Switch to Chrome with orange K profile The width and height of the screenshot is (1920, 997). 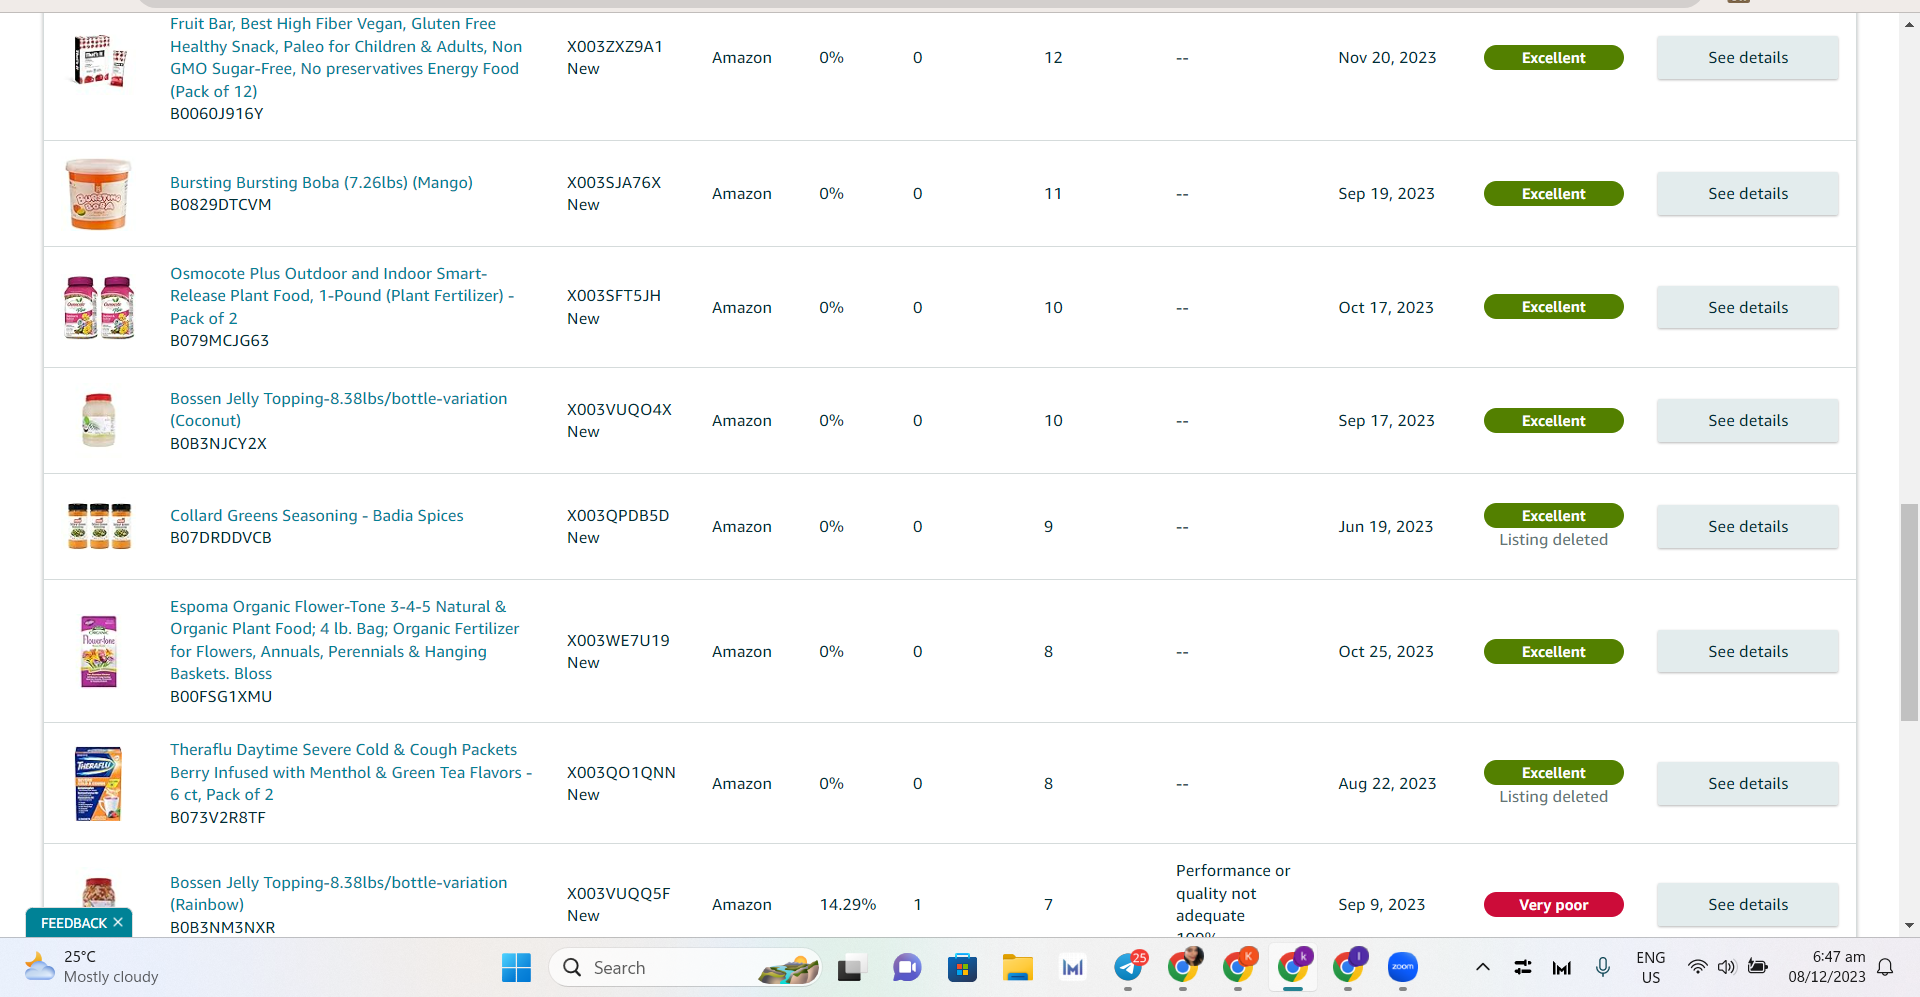point(1239,967)
